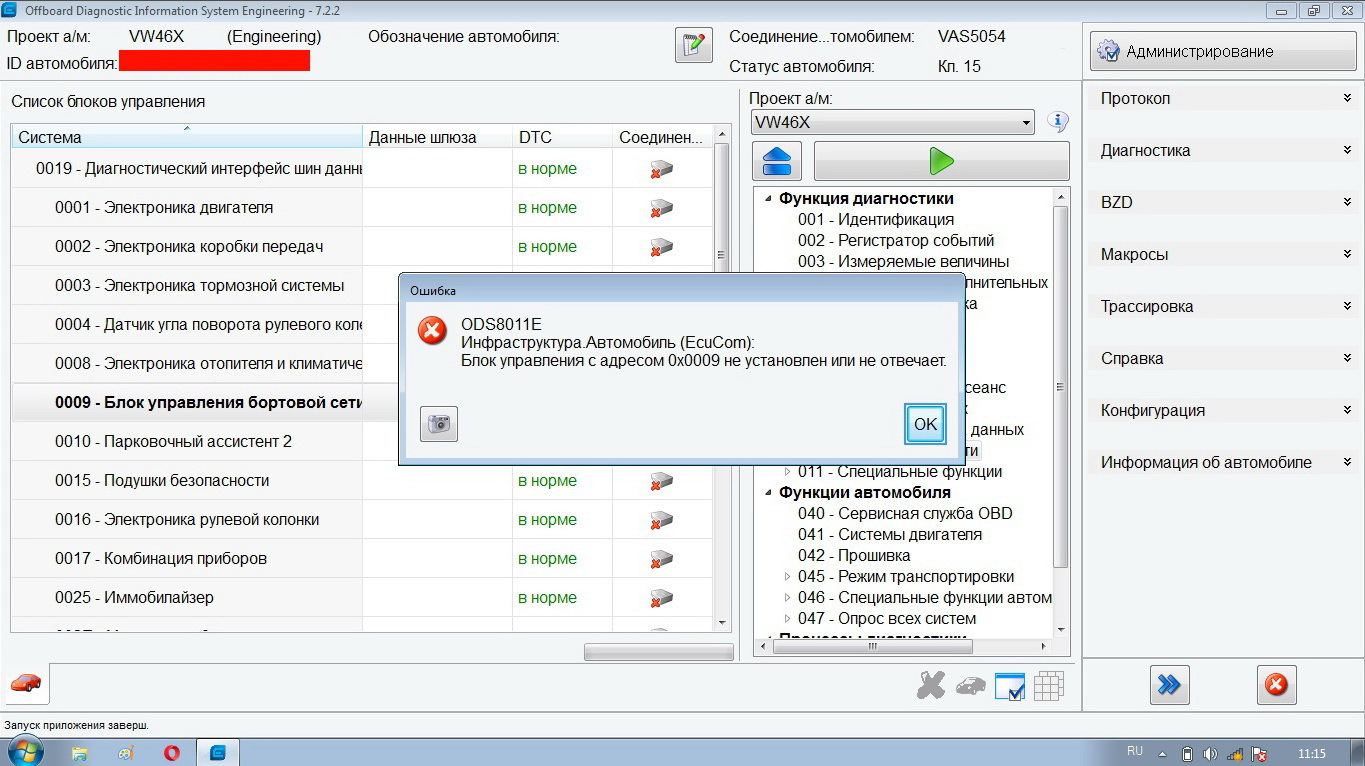Screen dimensions: 1365x766
Task: Open Opera browser from the taskbar
Action: click(x=171, y=752)
